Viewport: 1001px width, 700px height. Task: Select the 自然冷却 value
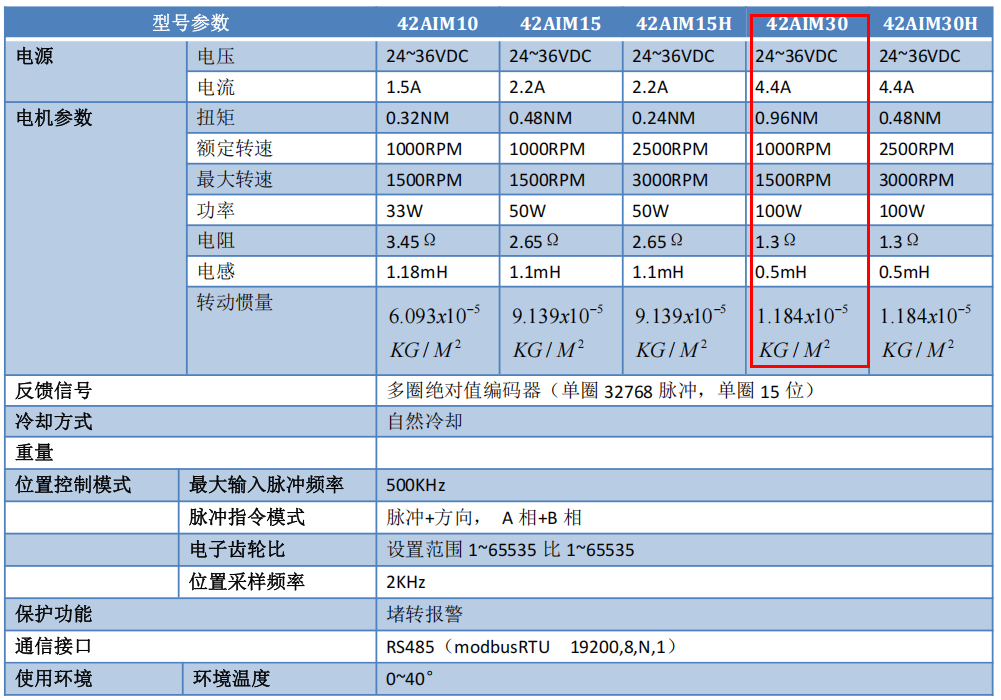pos(425,421)
